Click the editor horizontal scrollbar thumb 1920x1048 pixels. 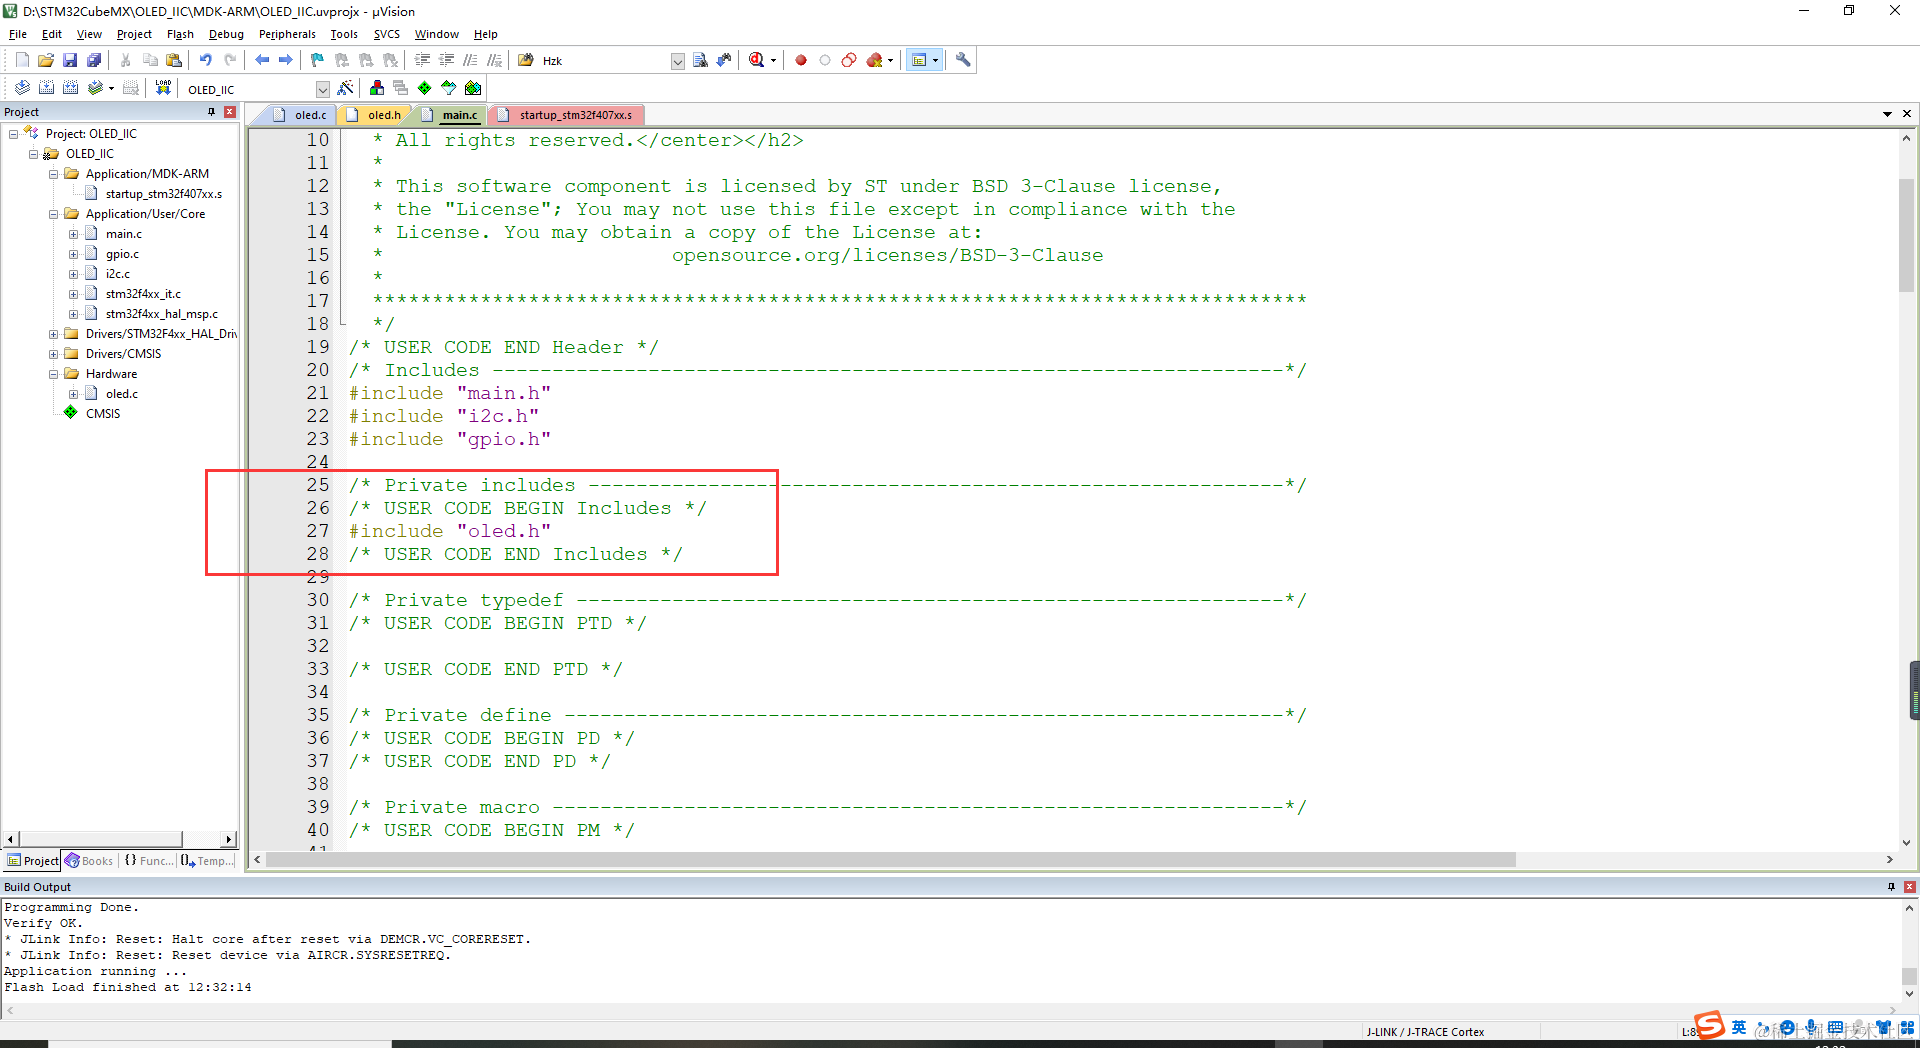pos(891,860)
